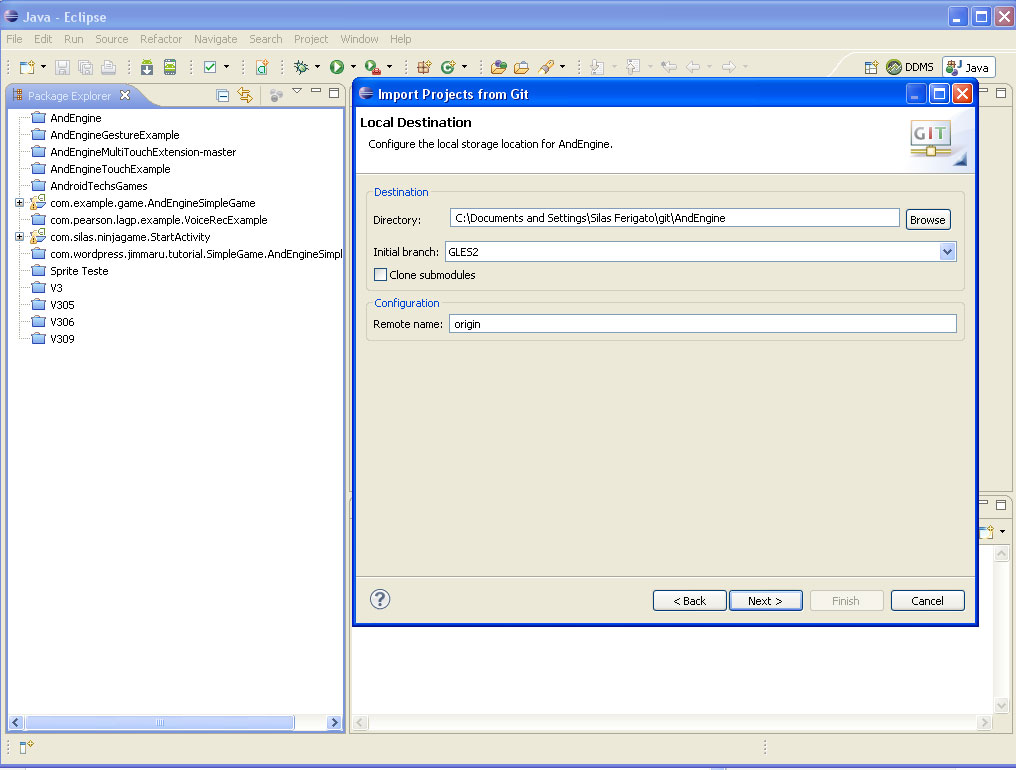Click the Search flashlight icon

pos(546,67)
